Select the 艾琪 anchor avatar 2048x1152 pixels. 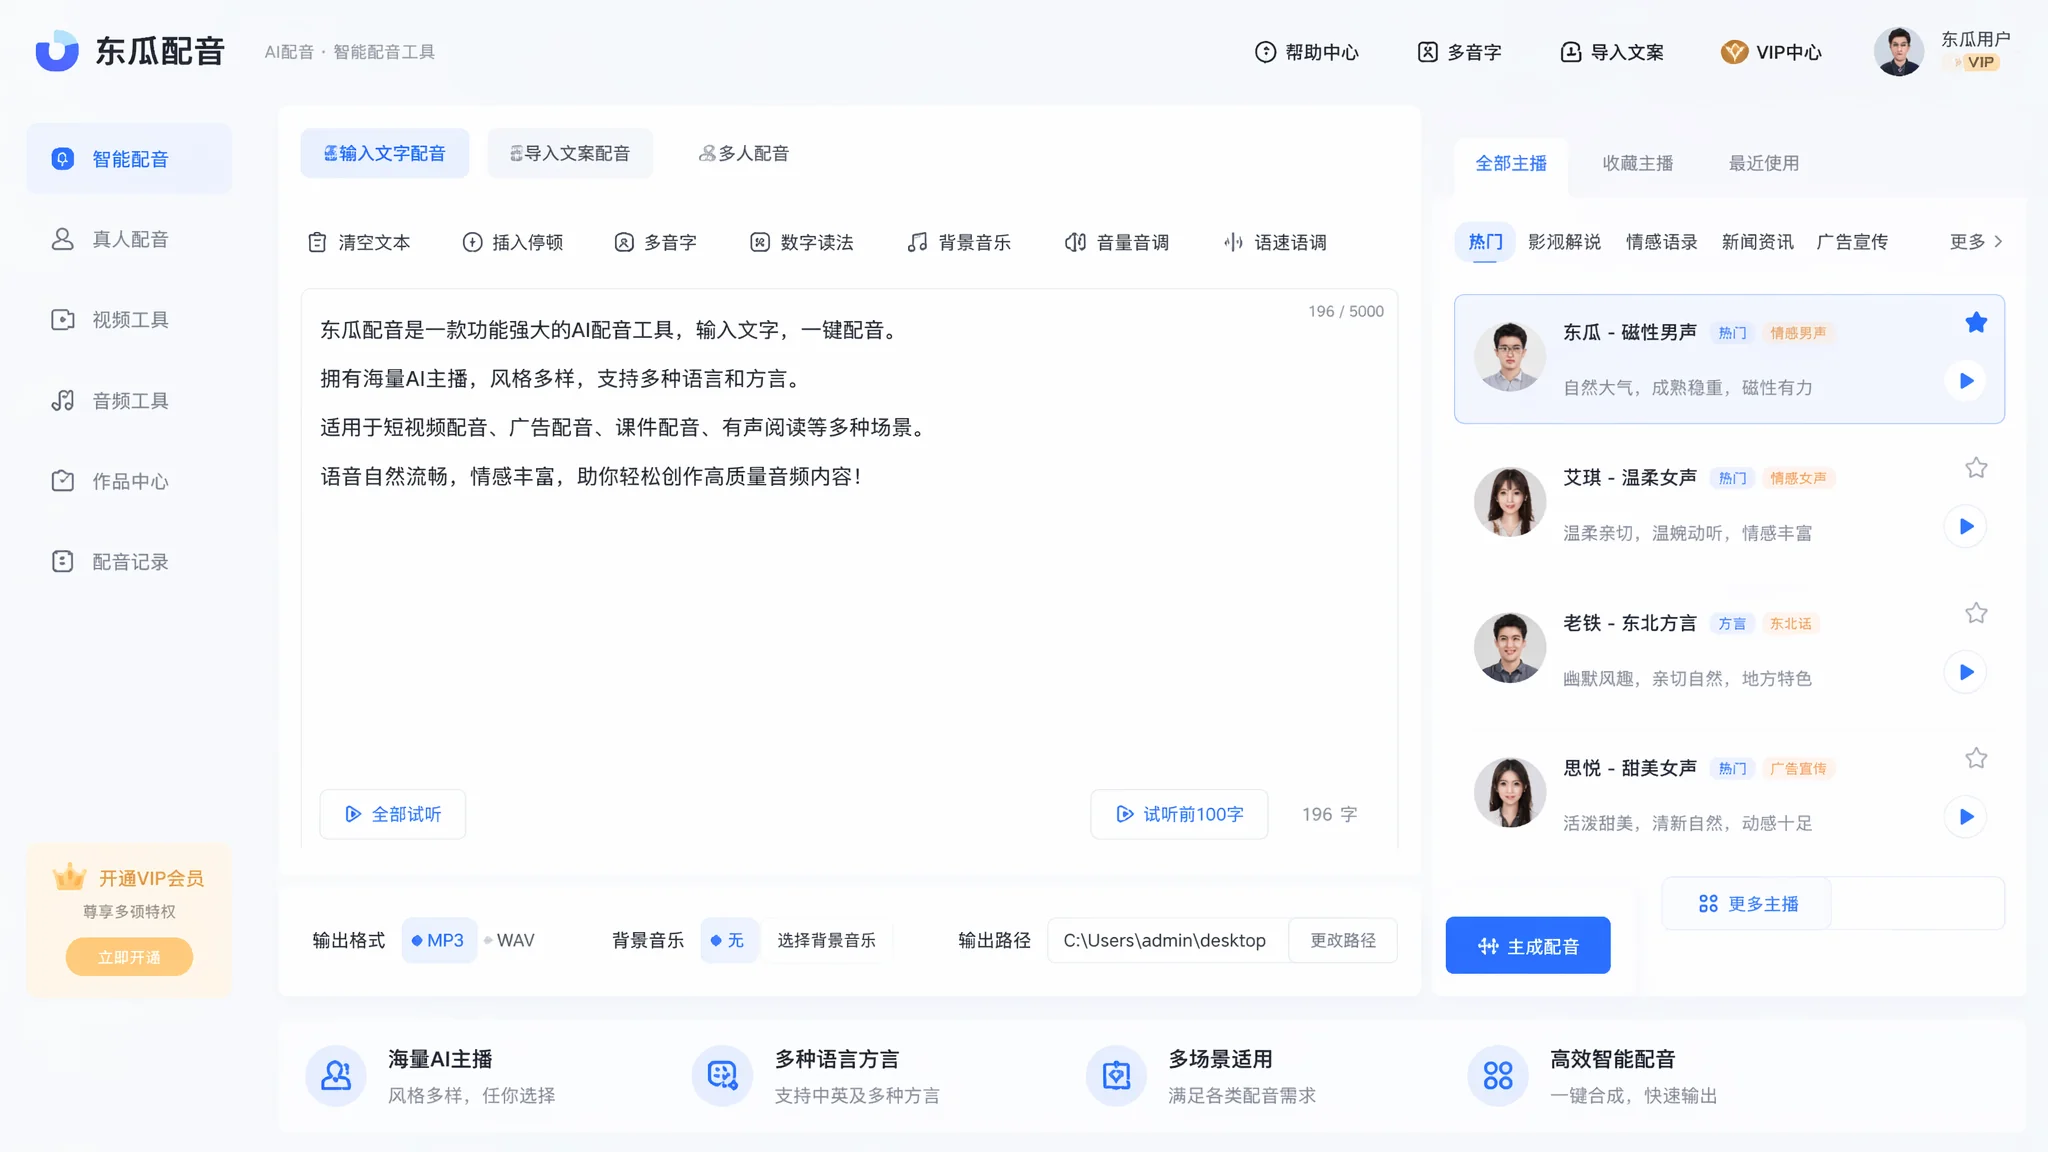(1510, 502)
